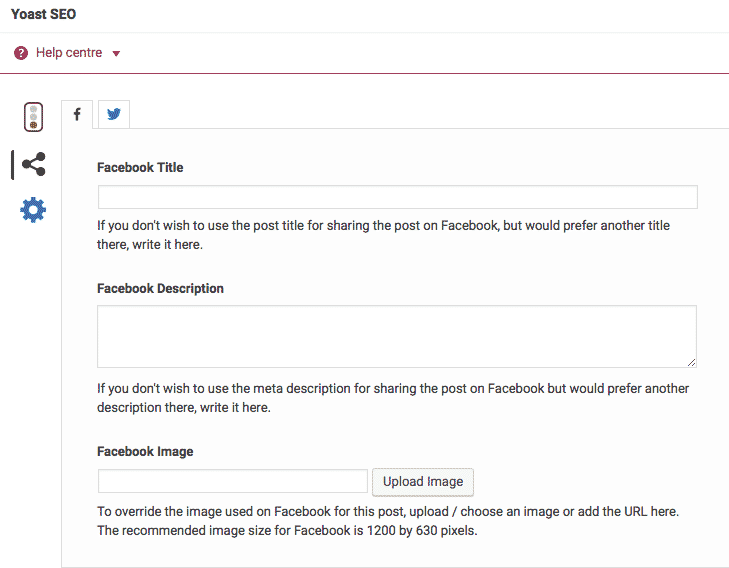
Task: Click the Yoast SEO panel heading
Action: (x=43, y=14)
